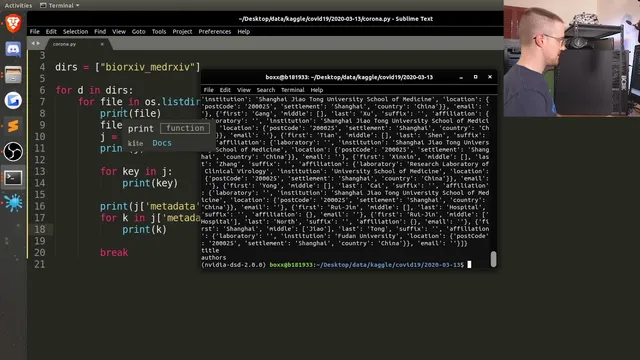Click the break statement on line 20
640x360 pixels.
(114, 253)
